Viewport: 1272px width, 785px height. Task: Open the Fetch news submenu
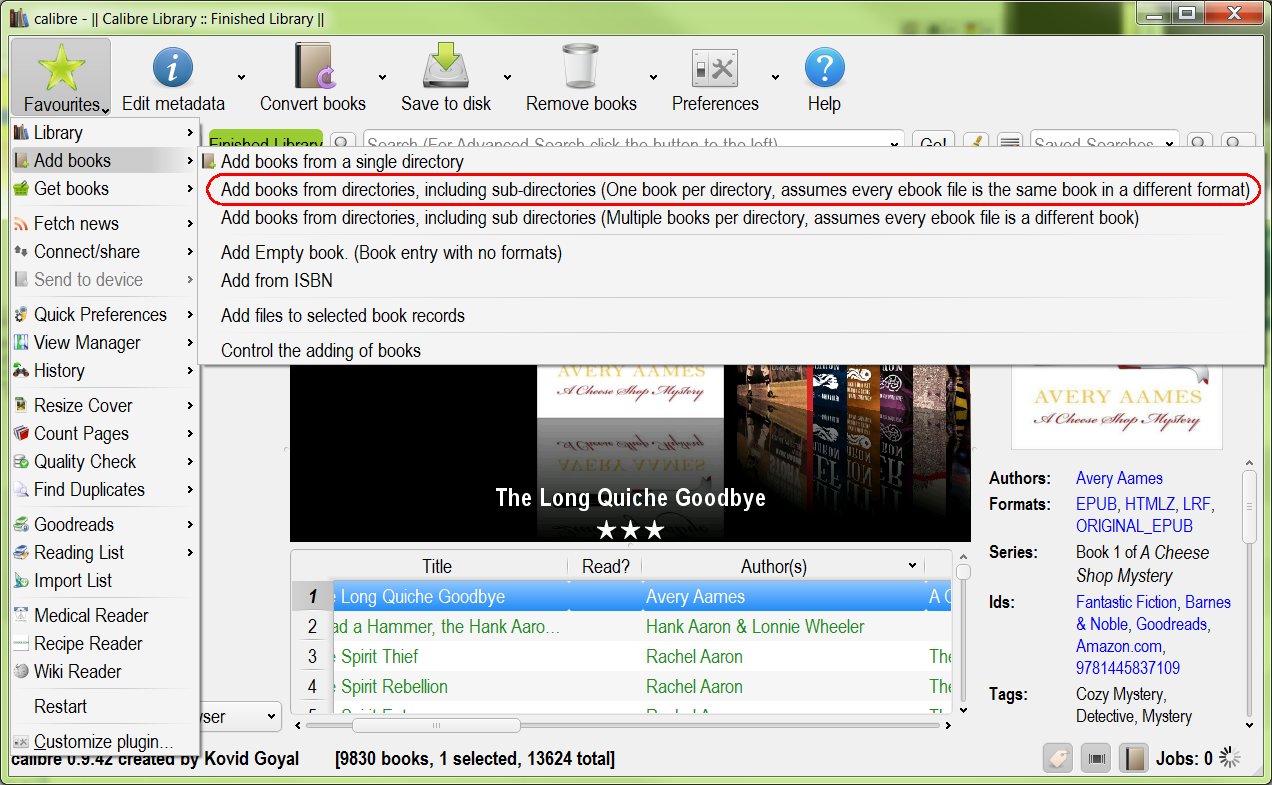tap(104, 223)
